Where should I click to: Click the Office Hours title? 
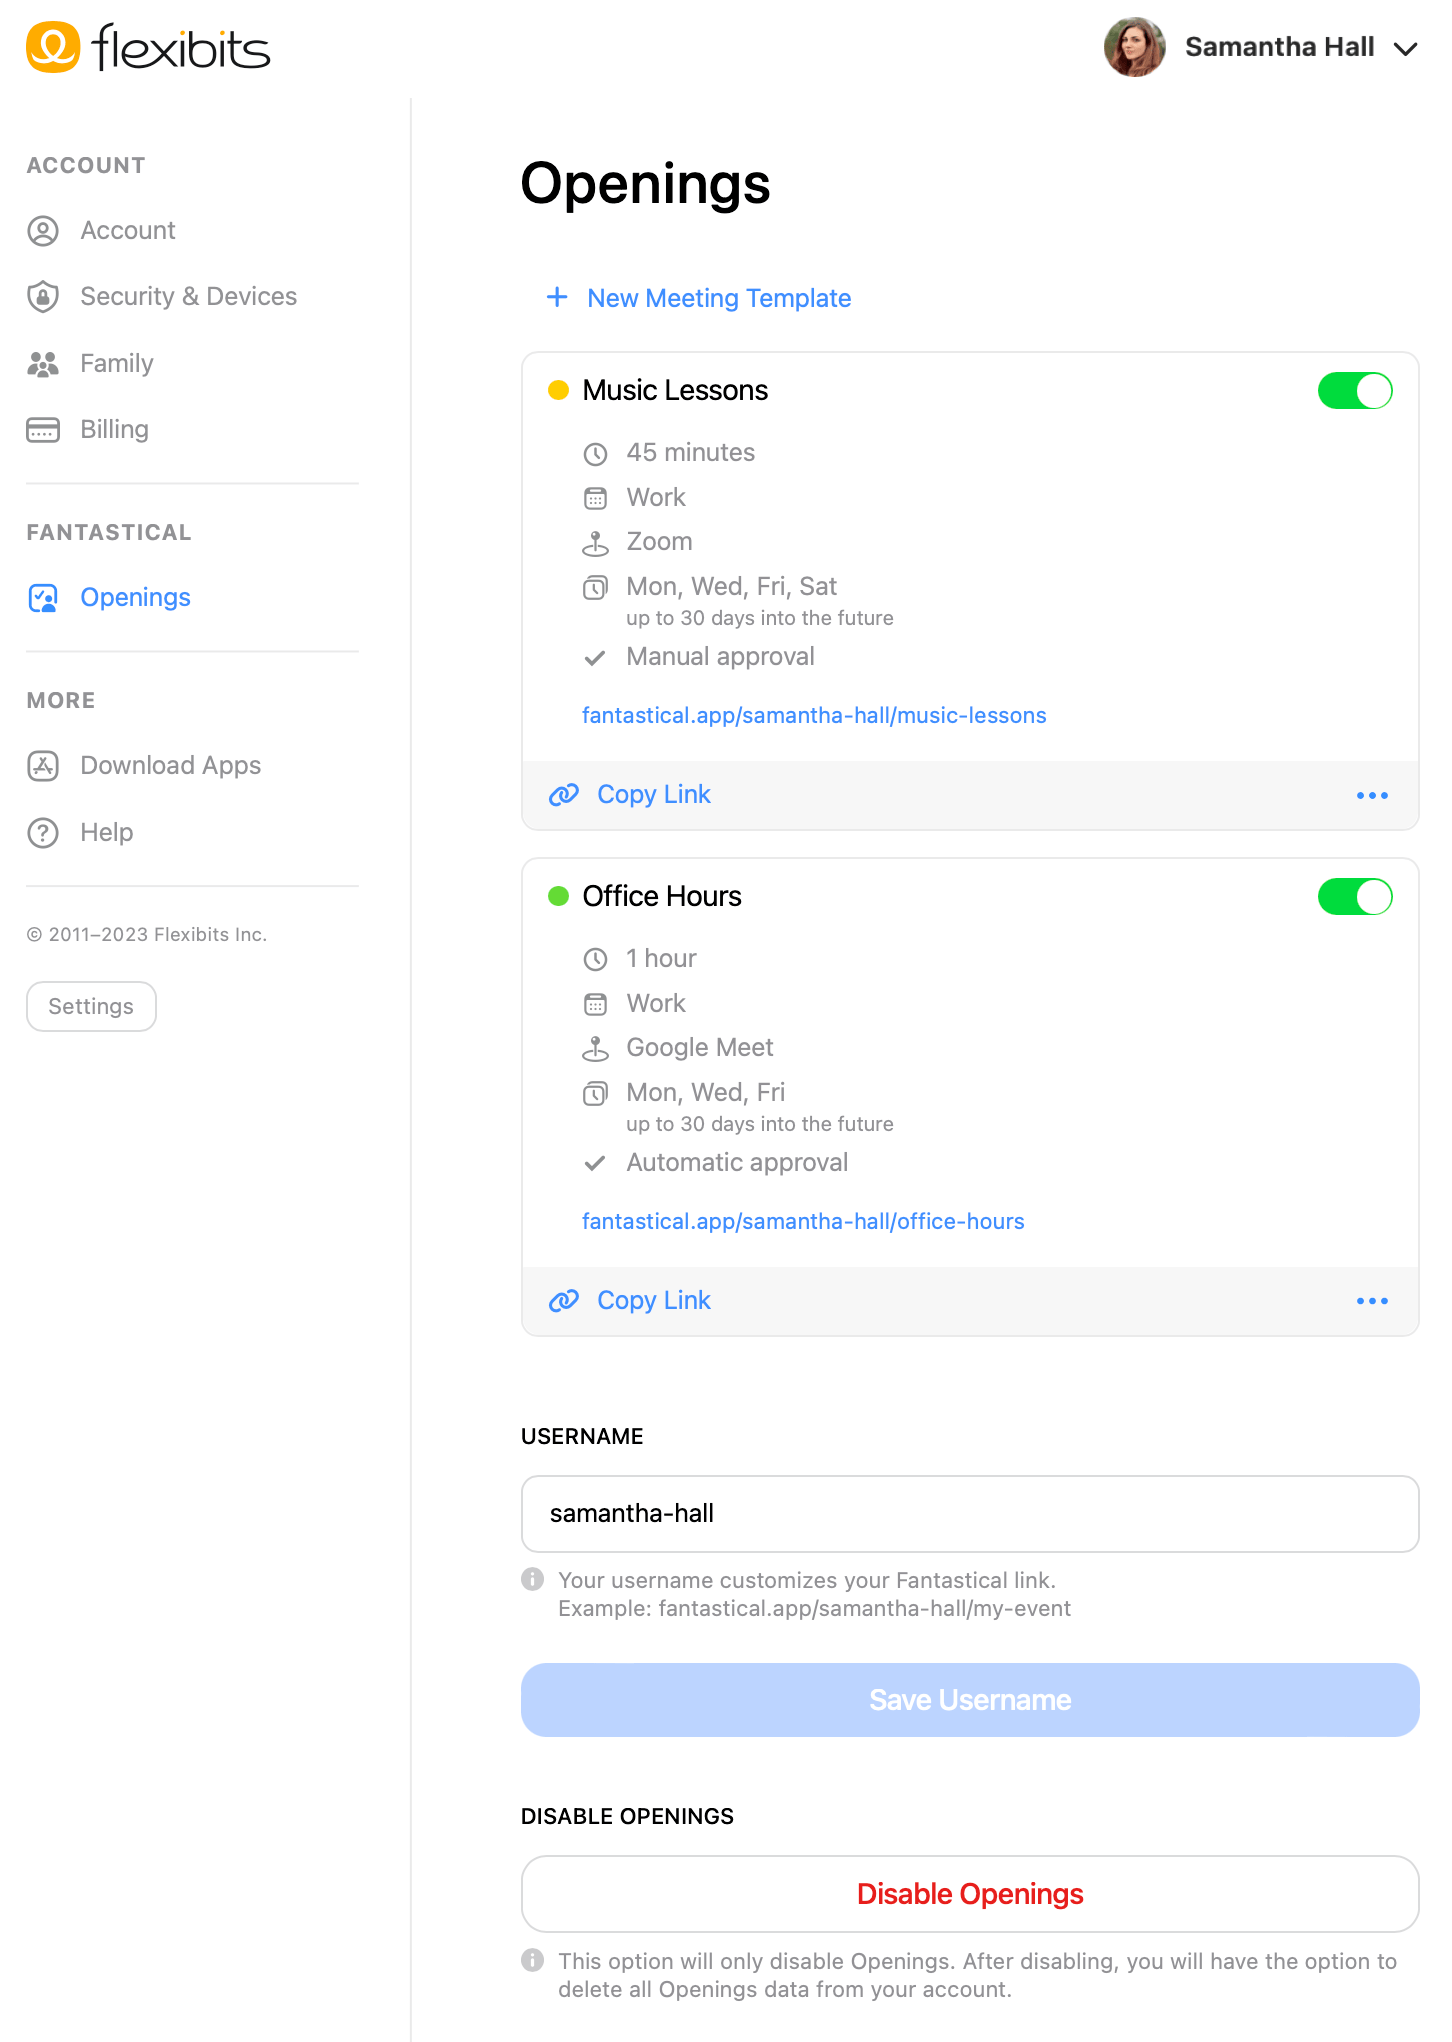pos(662,896)
